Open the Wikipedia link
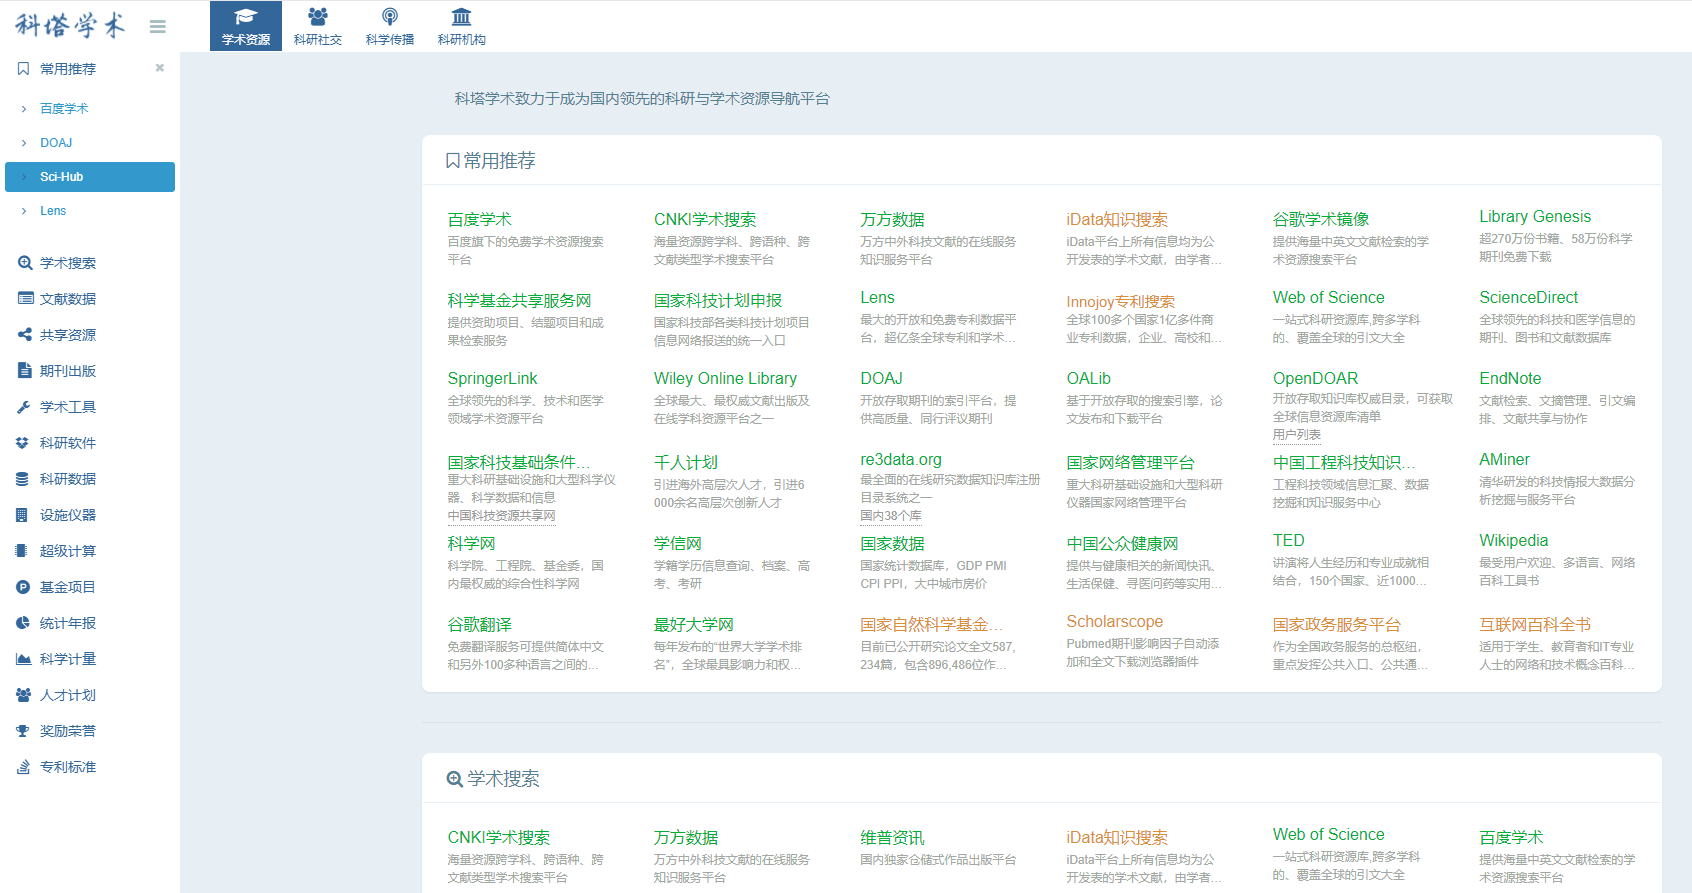The image size is (1692, 893). (1513, 540)
